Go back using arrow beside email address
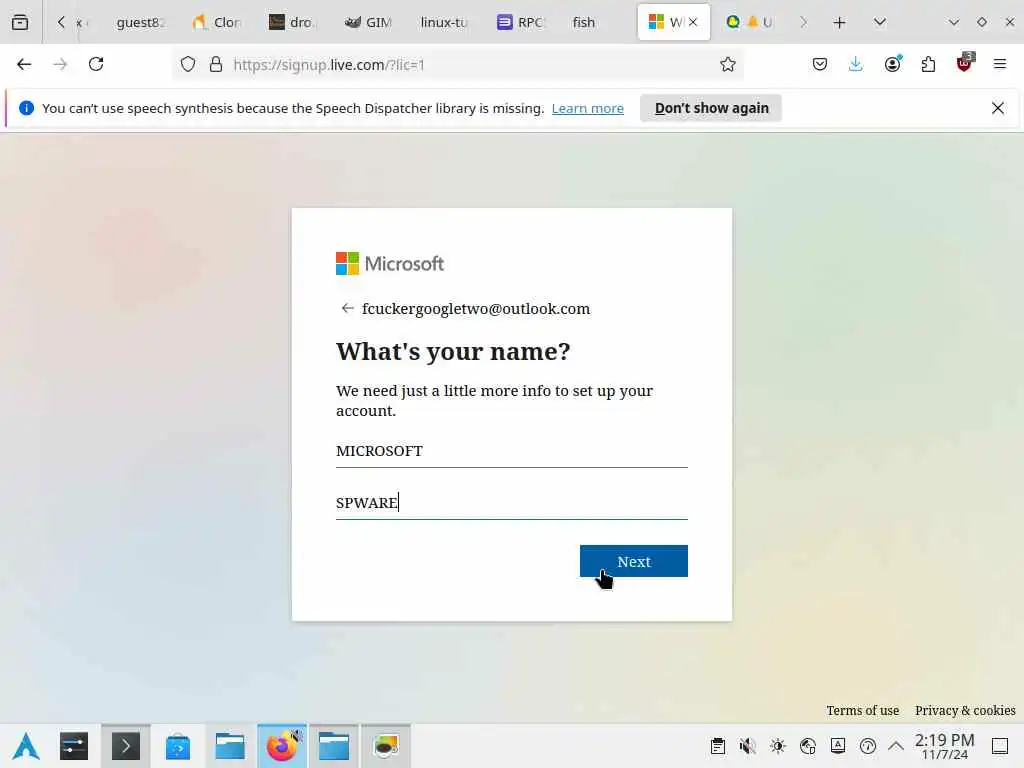 click(347, 308)
